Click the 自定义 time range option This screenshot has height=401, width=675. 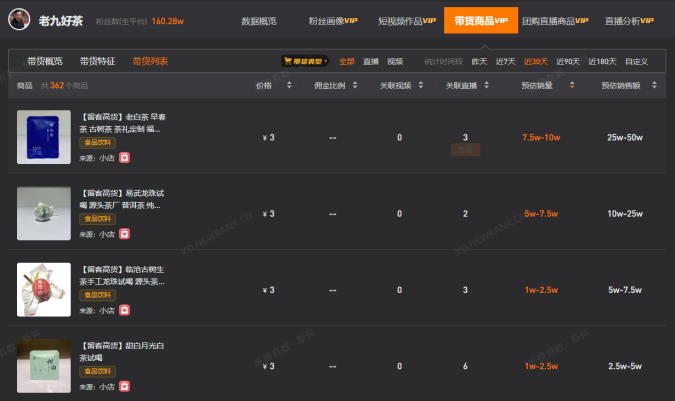pos(636,62)
